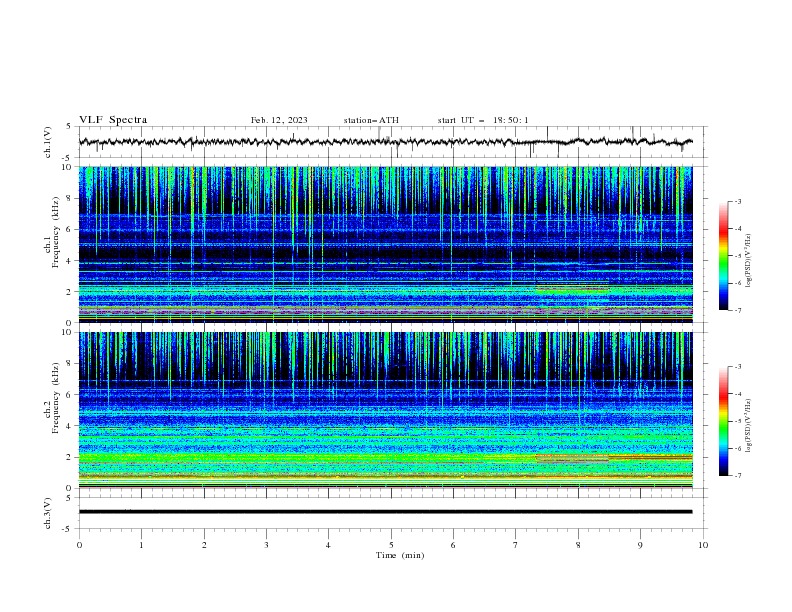
Task: Click the ch.1 spectrogram color scale bar
Action: 723,256
